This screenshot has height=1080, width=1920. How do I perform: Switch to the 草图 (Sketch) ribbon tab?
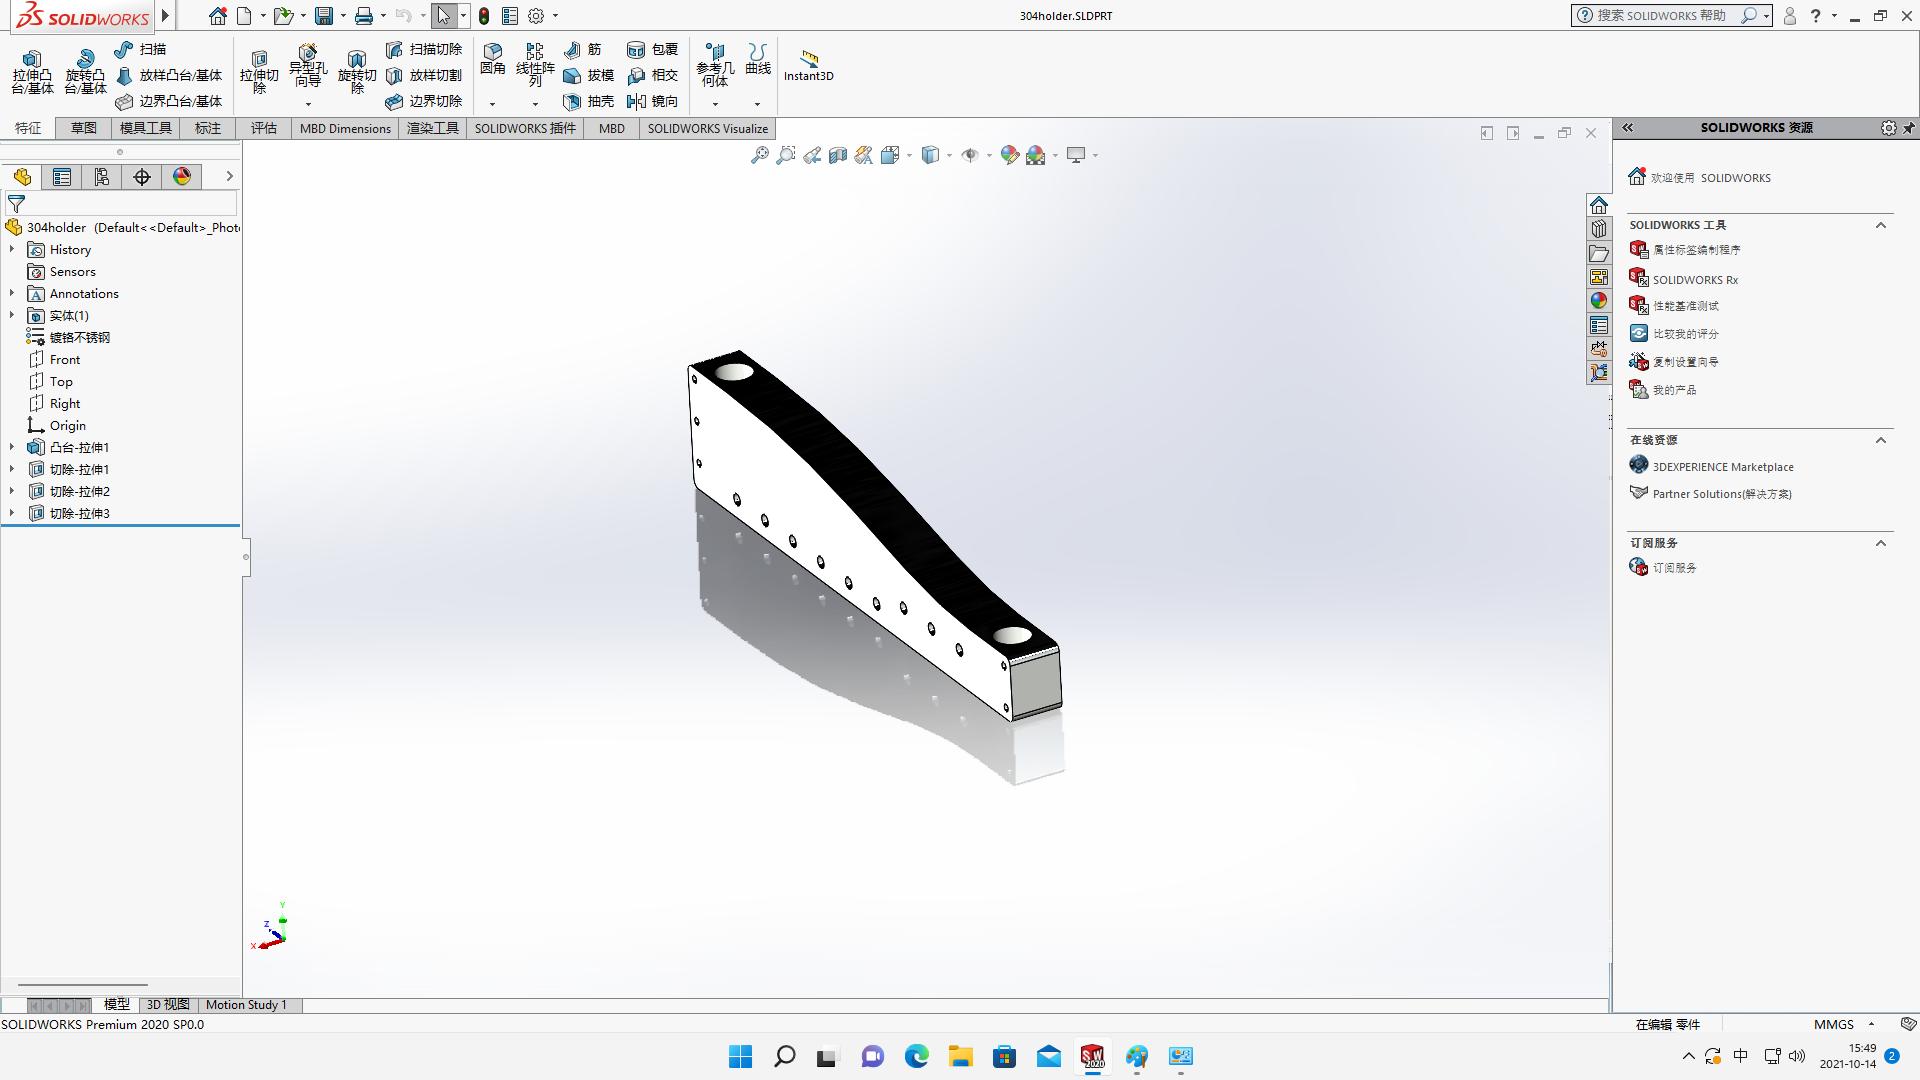click(x=83, y=128)
